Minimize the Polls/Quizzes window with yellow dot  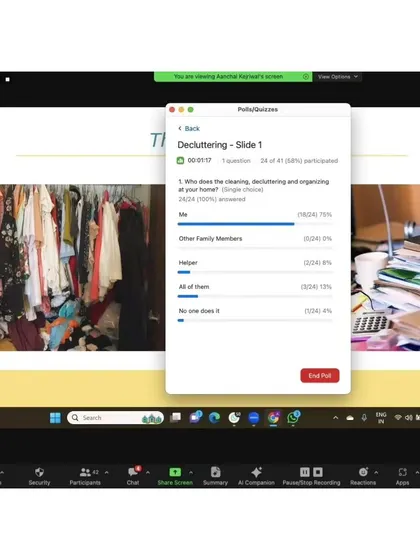pyautogui.click(x=181, y=110)
